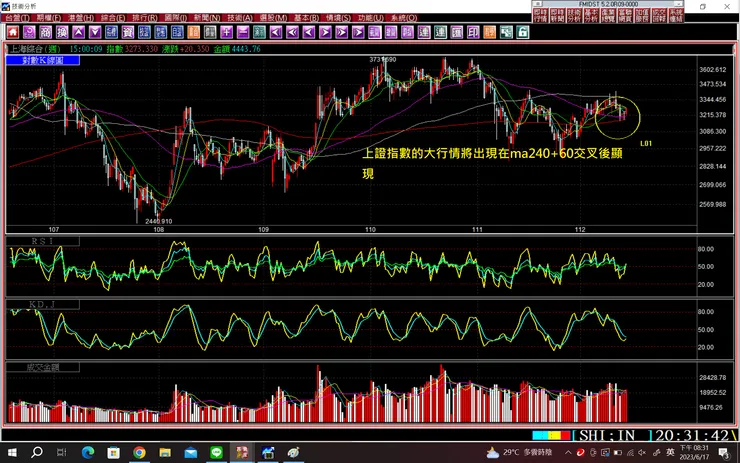740x463 pixels.
Task: Click the RSI panel label
Action: tap(43, 242)
